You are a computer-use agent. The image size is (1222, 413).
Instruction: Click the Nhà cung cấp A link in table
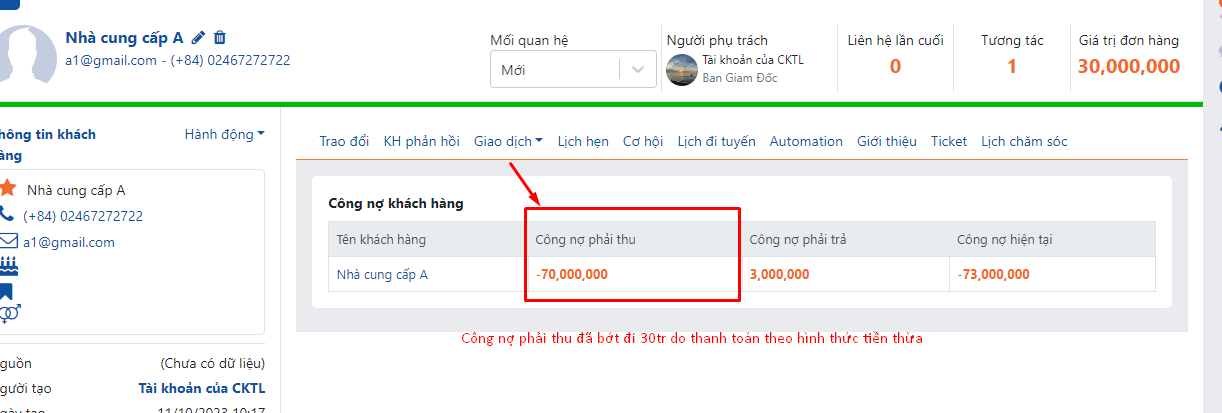pos(382,274)
